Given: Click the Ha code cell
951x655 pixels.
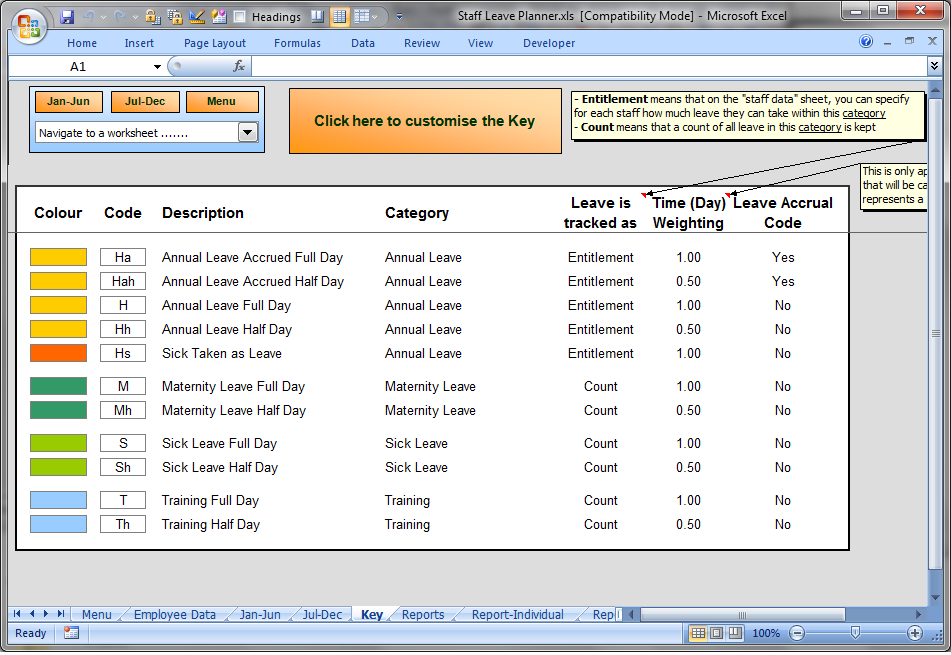Looking at the screenshot, I should click(x=123, y=257).
